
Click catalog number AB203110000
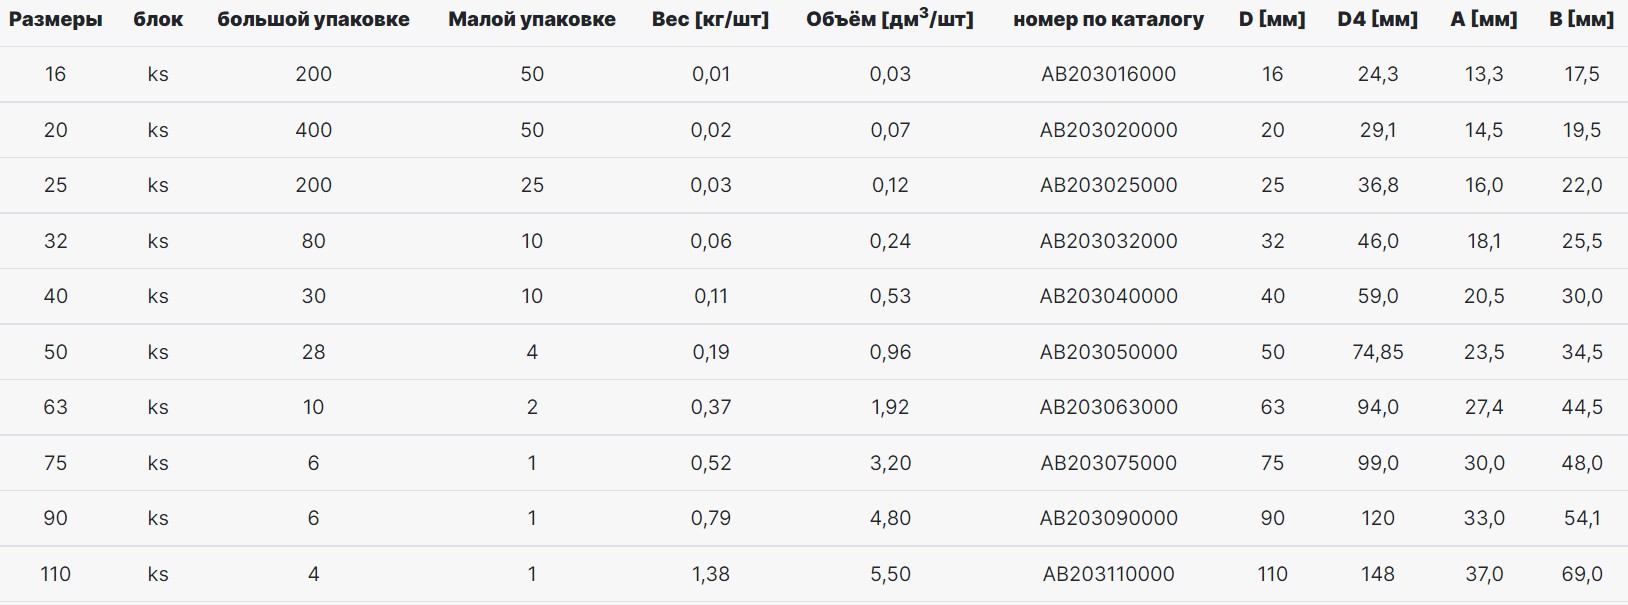[1108, 574]
